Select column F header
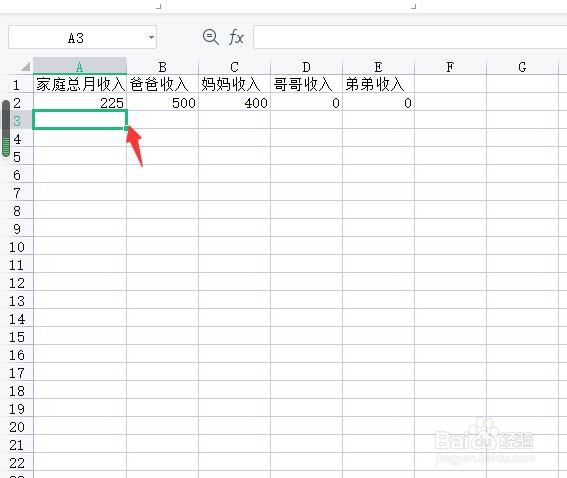 click(450, 66)
